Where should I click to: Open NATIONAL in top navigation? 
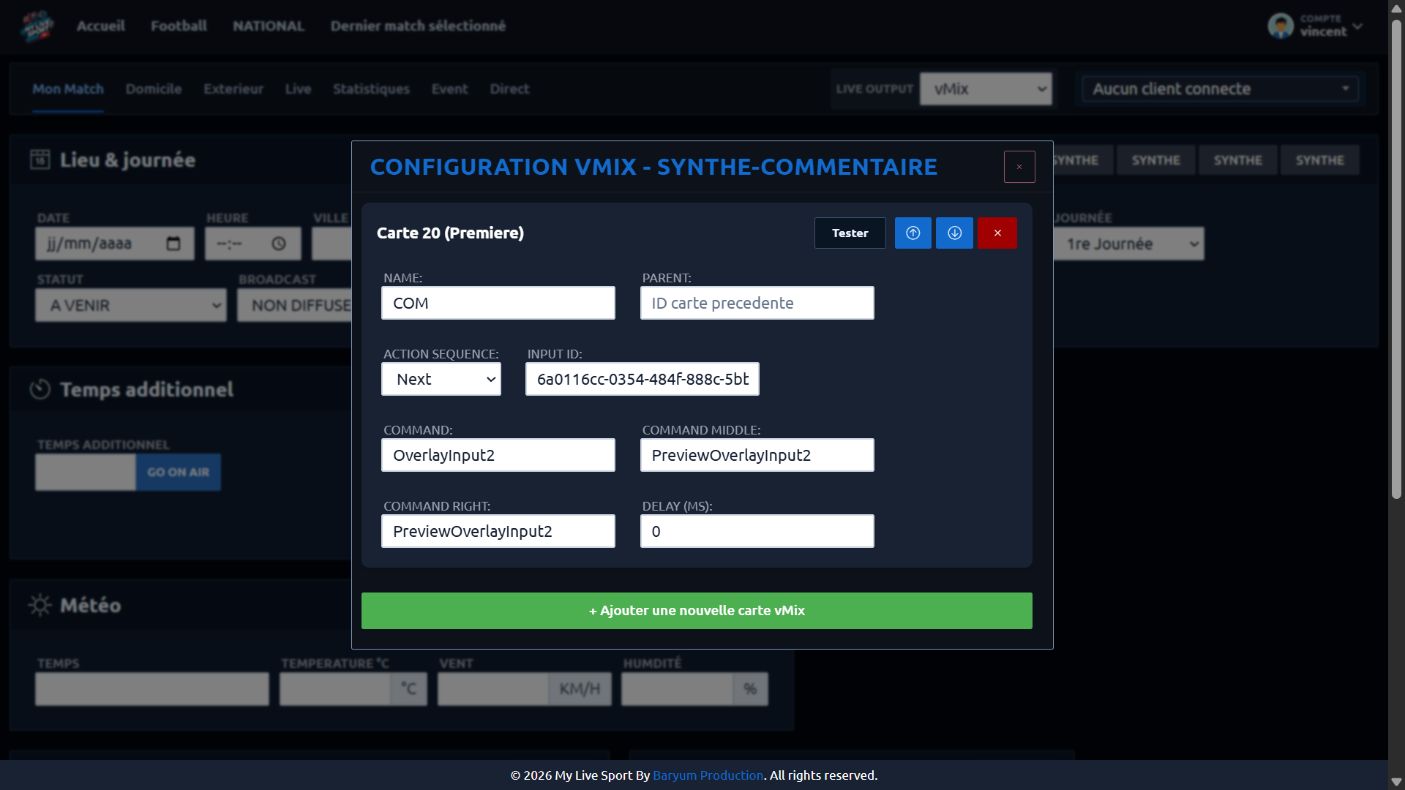coord(269,26)
